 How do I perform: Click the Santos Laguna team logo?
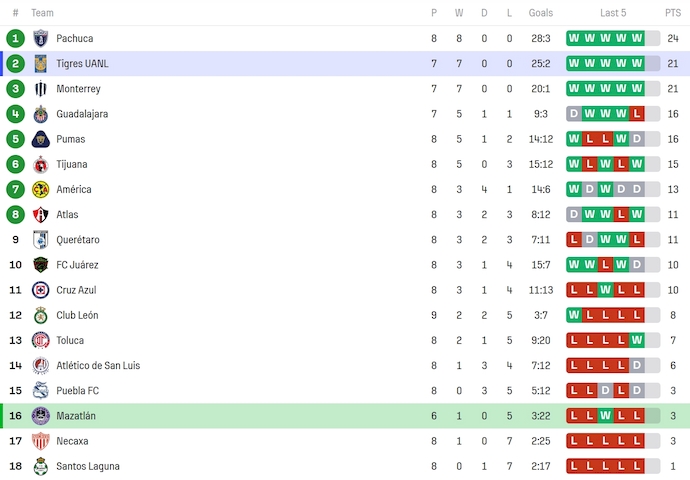[41, 466]
